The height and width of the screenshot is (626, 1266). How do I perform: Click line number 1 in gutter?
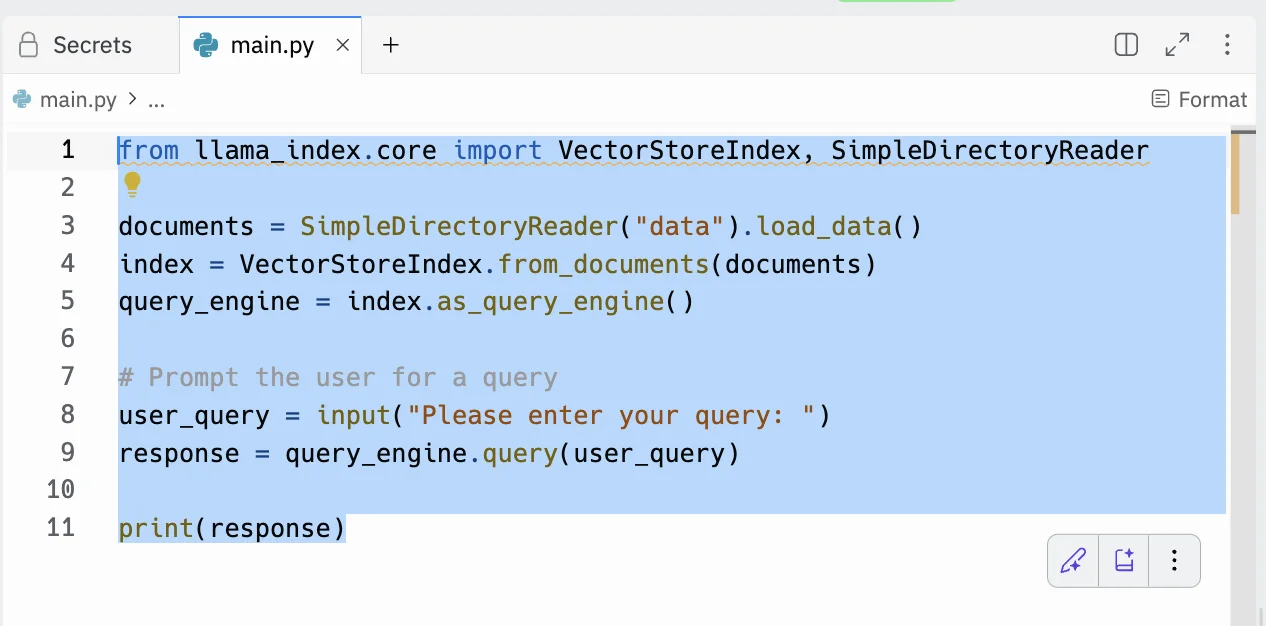67,150
